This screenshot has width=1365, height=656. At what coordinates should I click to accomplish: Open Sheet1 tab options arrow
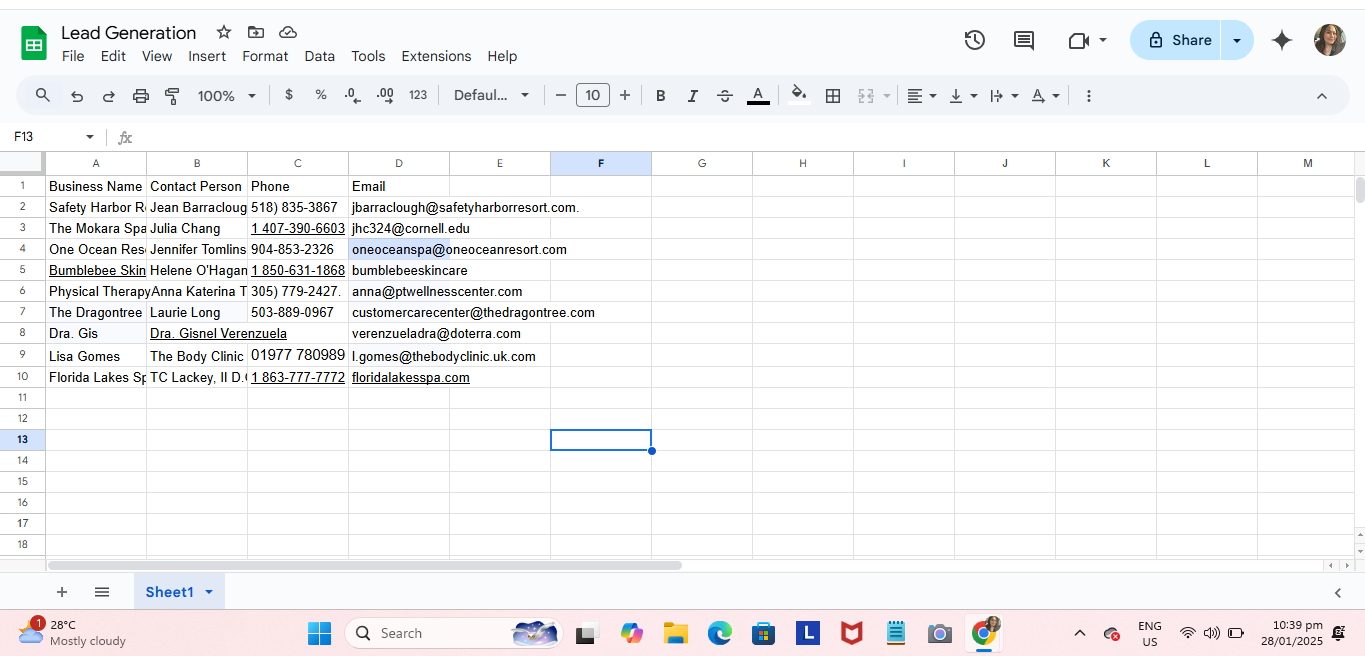[x=209, y=592]
